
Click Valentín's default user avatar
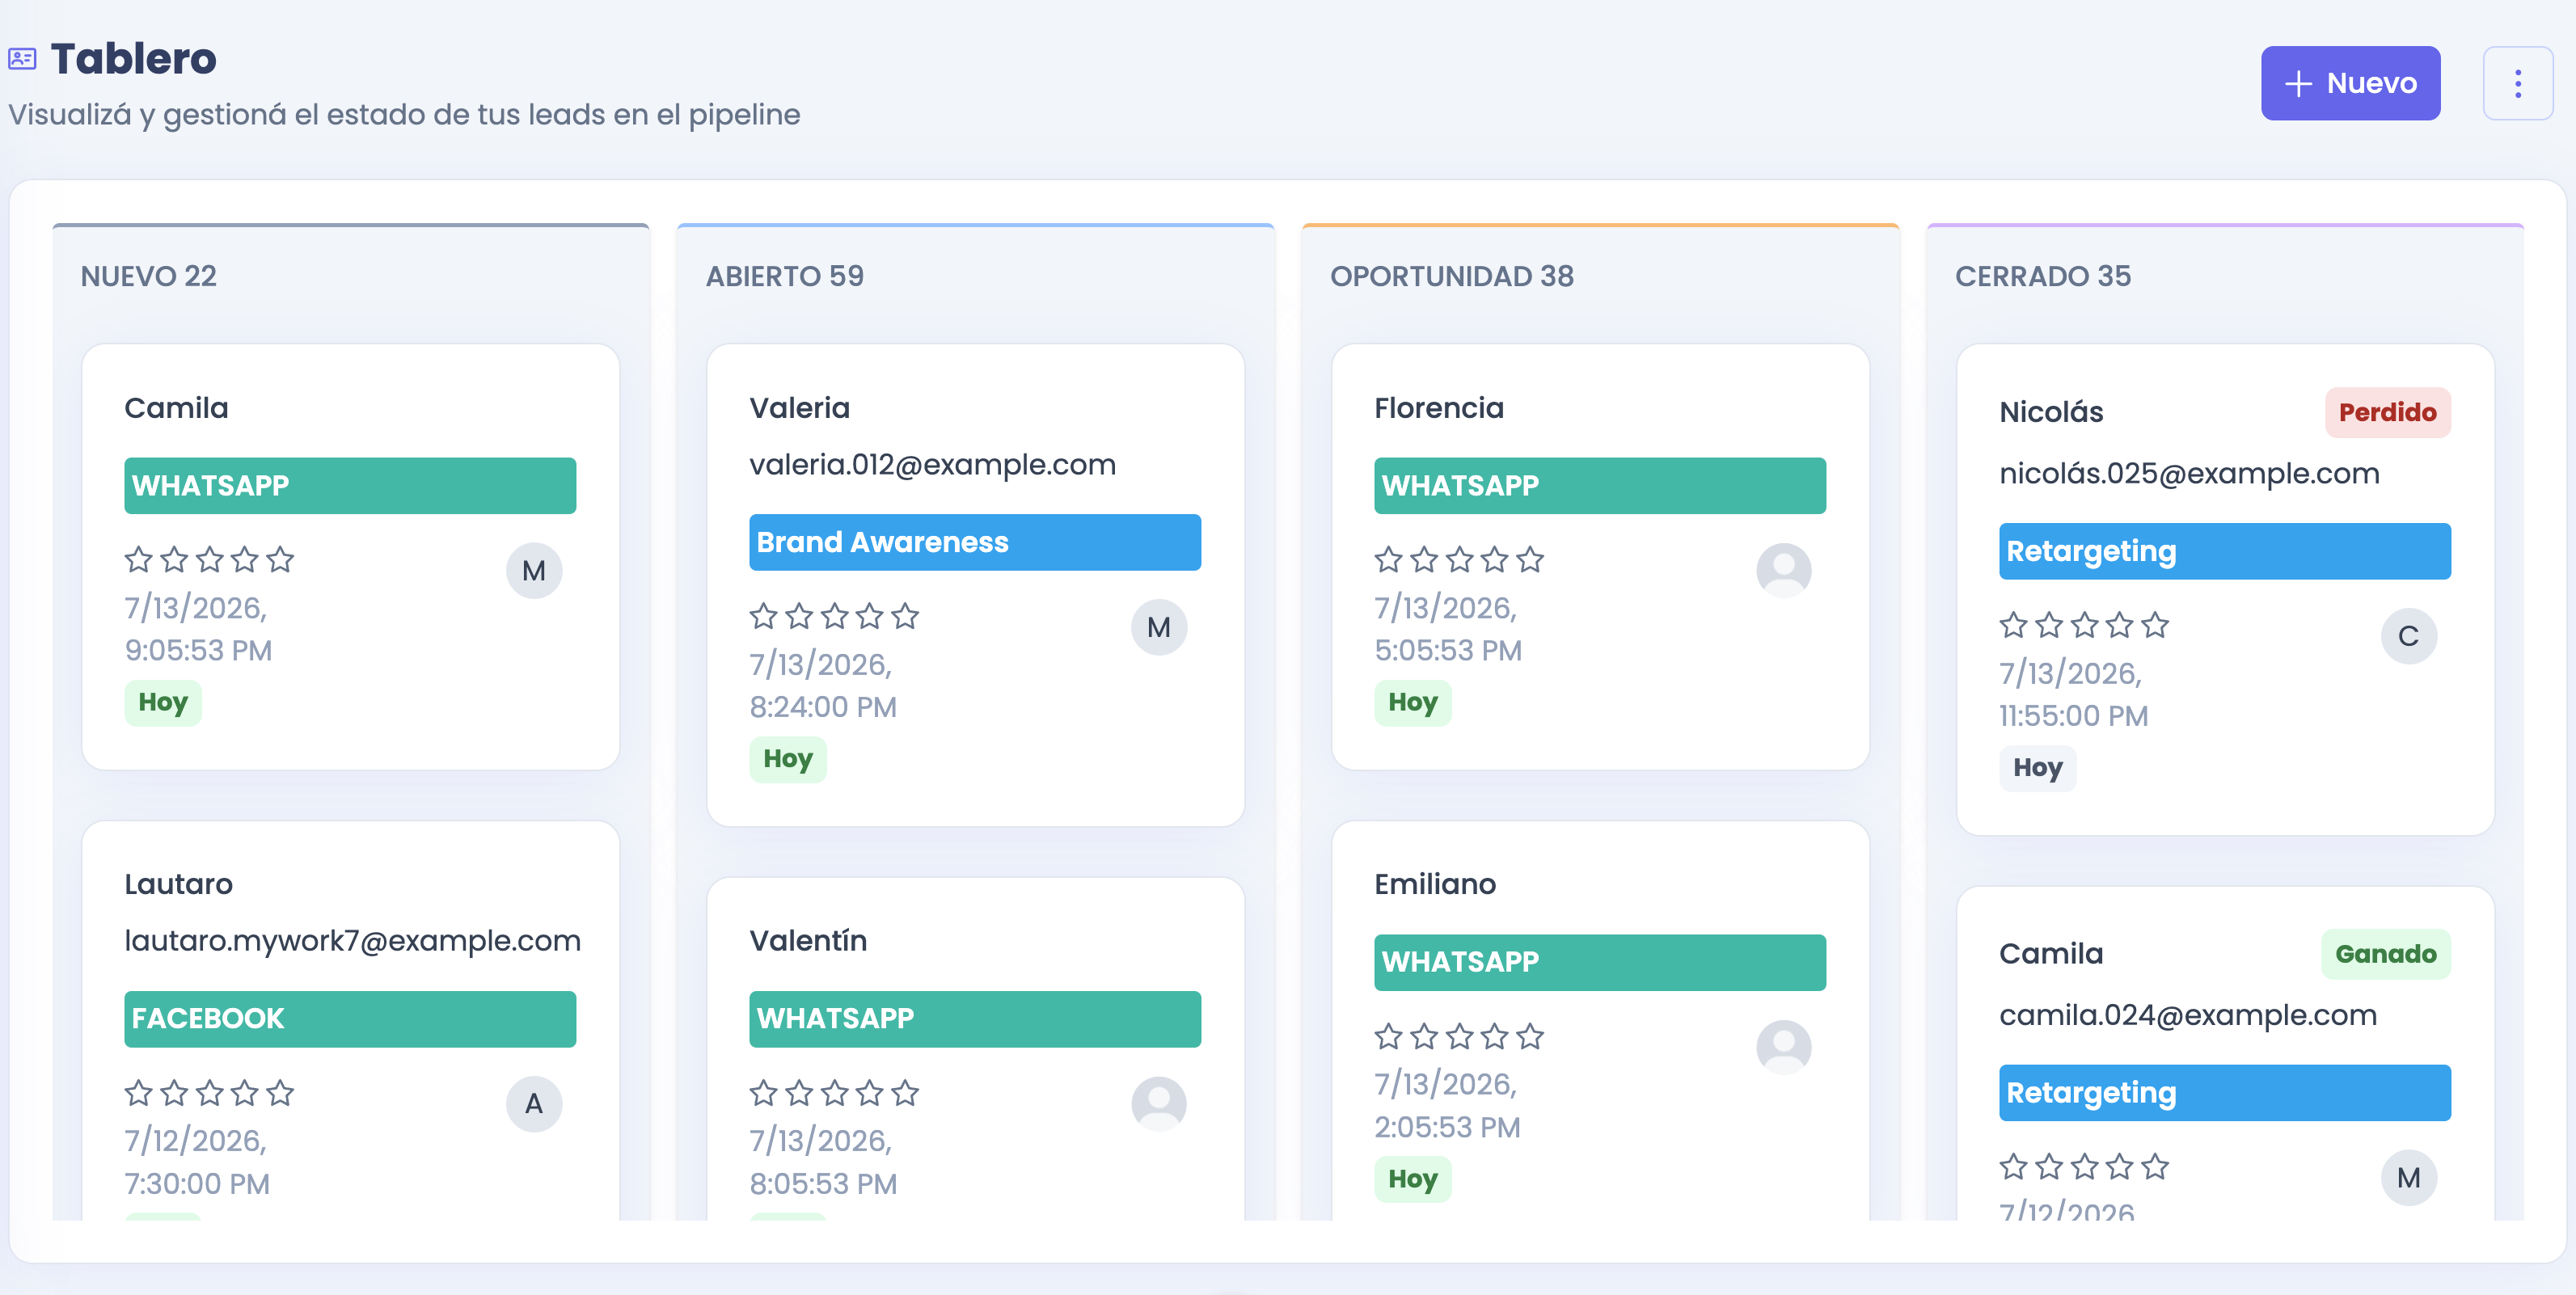tap(1159, 1104)
